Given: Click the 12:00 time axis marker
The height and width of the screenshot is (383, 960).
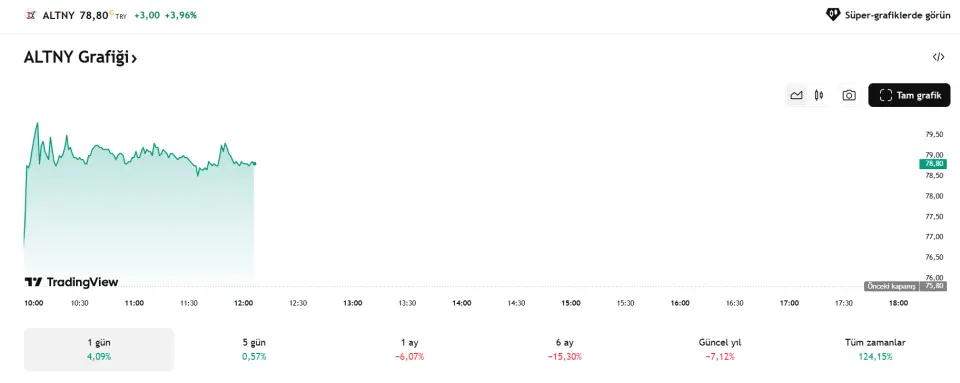Looking at the screenshot, I should tap(244, 303).
